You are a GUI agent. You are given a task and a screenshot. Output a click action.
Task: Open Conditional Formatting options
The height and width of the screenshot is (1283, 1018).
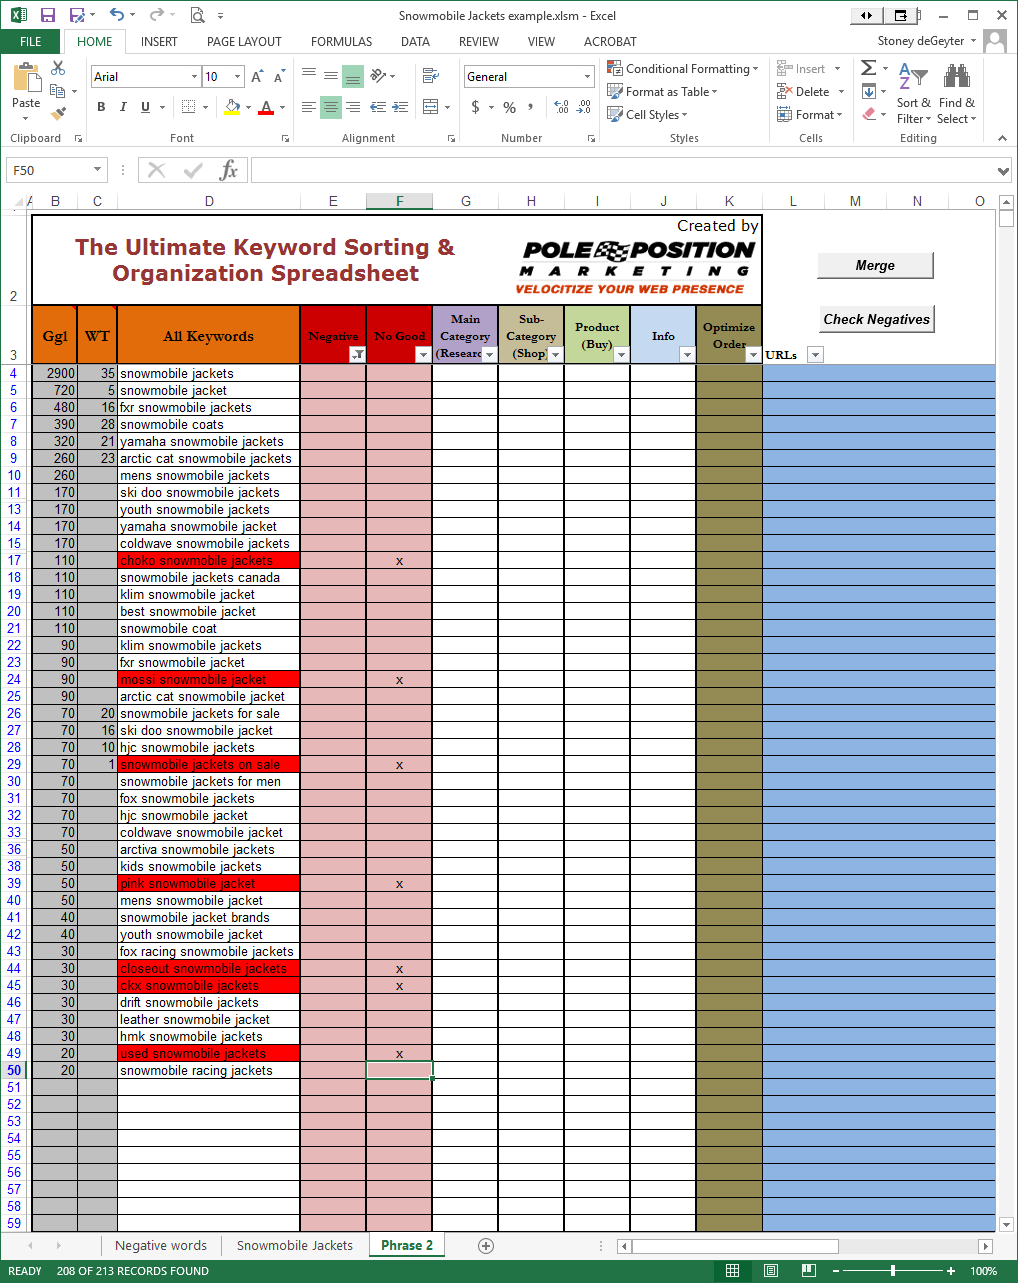point(683,68)
